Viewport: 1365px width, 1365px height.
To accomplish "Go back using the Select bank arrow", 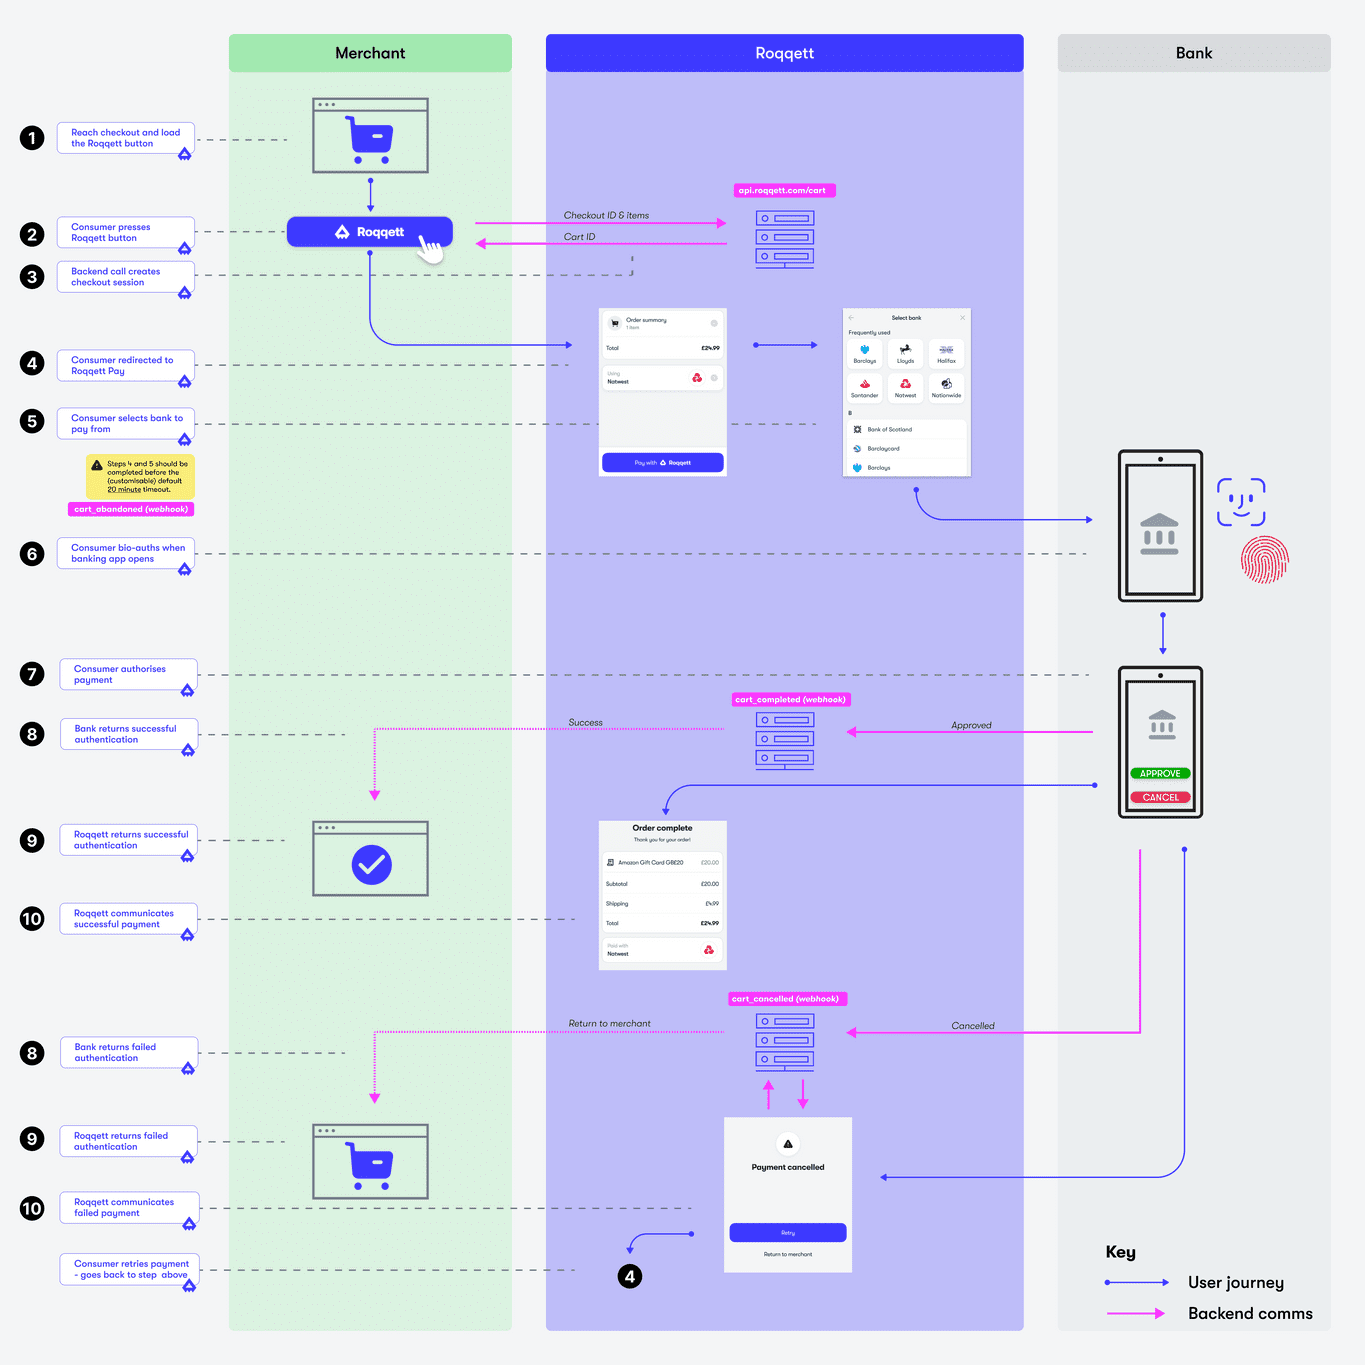I will click(x=851, y=317).
